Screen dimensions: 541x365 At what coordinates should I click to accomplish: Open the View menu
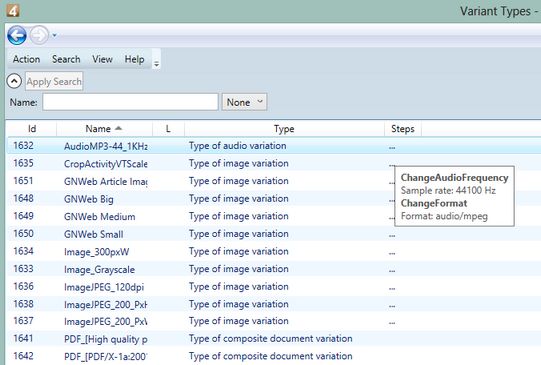(x=102, y=59)
